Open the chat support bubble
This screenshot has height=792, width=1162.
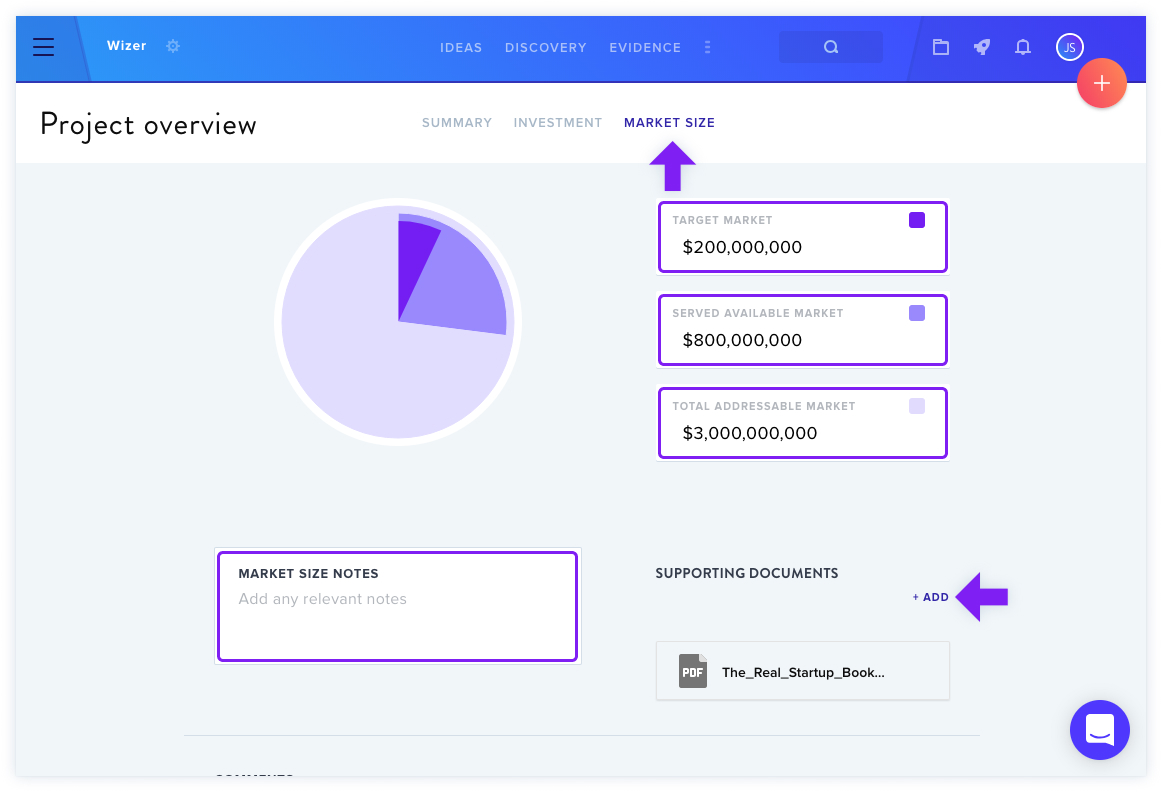pos(1100,730)
